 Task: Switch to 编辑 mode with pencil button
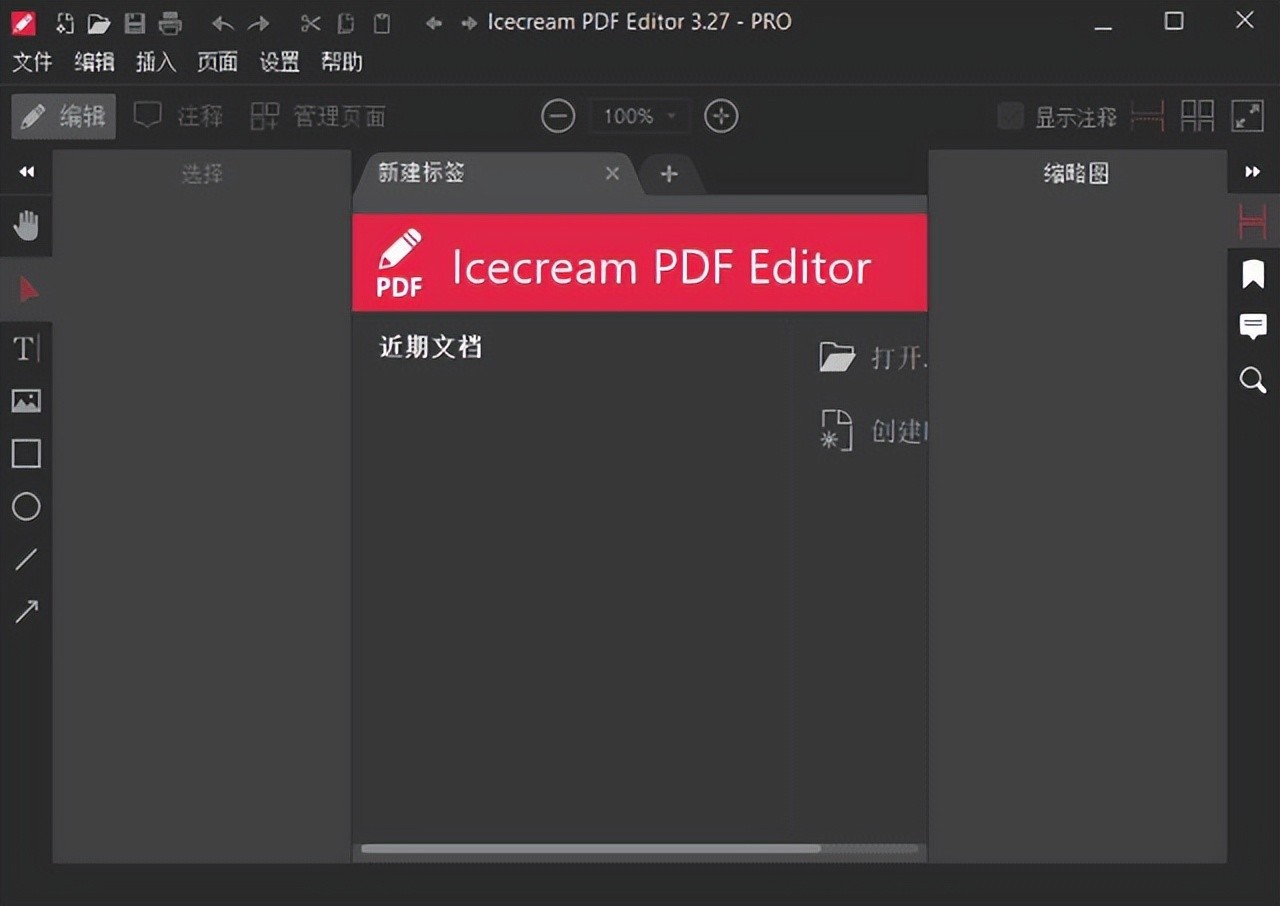tap(64, 116)
